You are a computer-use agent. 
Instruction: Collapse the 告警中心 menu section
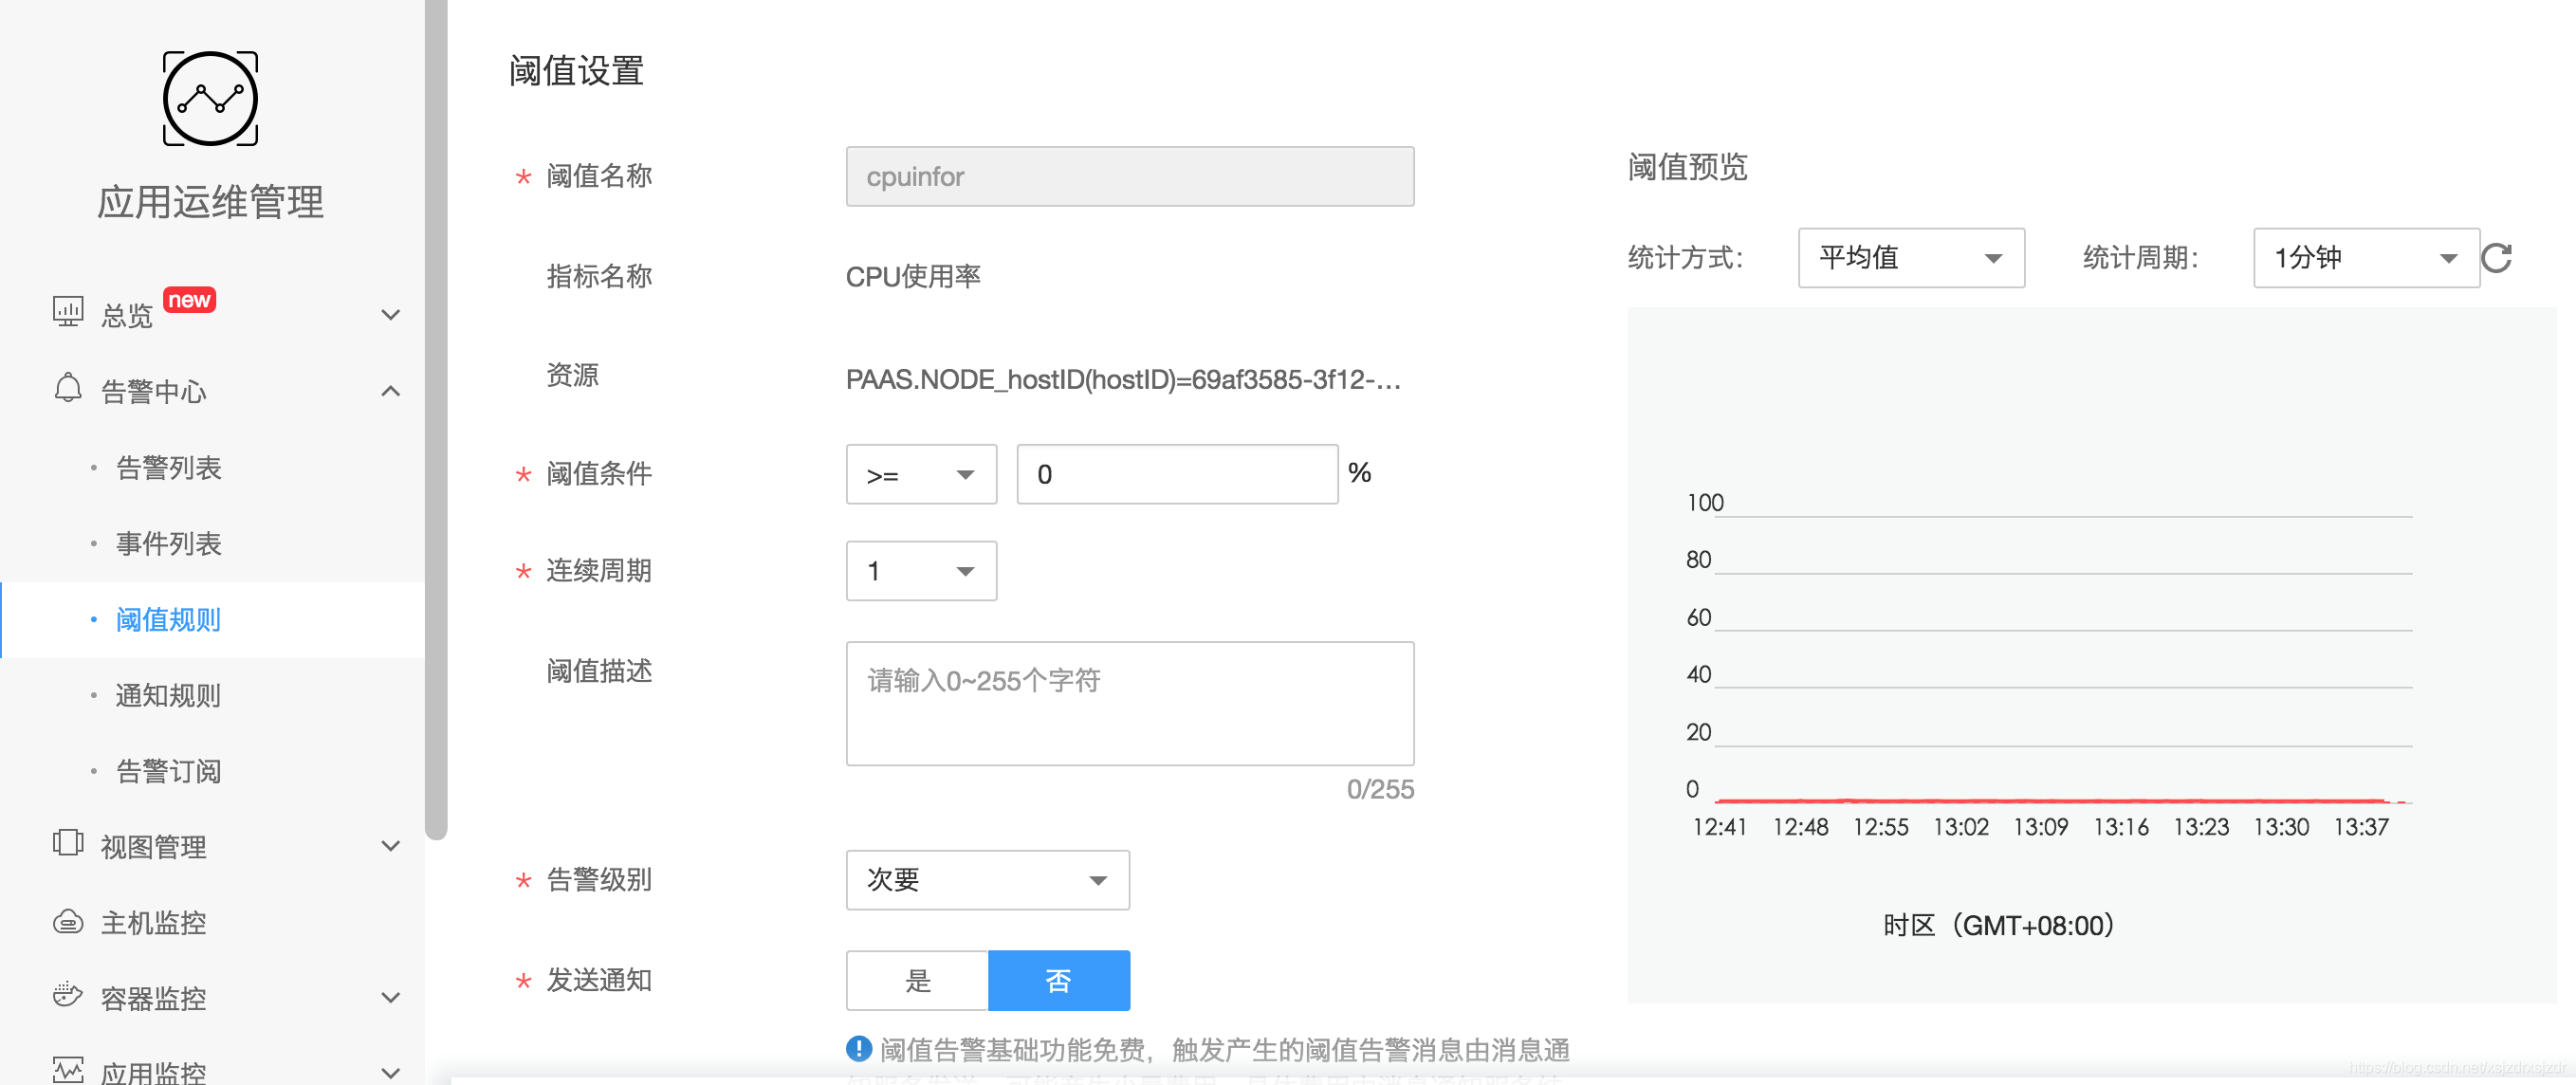391,391
